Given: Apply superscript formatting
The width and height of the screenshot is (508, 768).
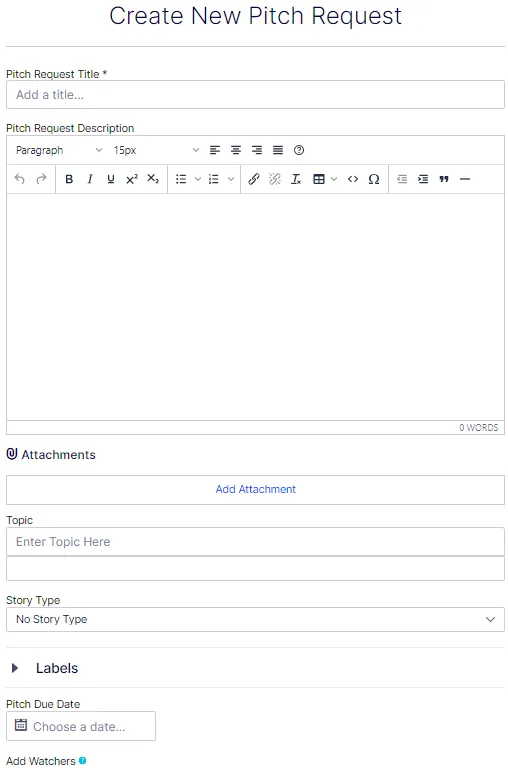Looking at the screenshot, I should (x=132, y=179).
